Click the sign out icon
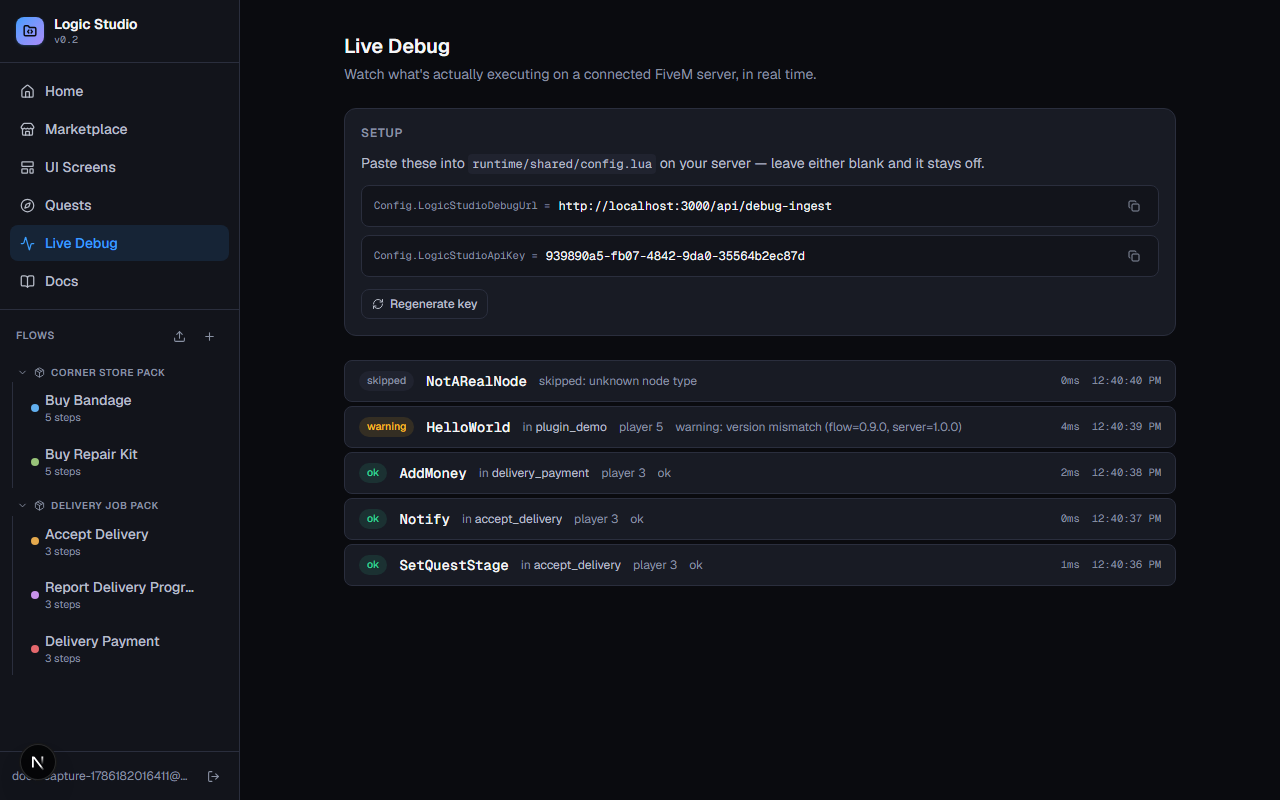This screenshot has width=1280, height=800. [x=213, y=776]
